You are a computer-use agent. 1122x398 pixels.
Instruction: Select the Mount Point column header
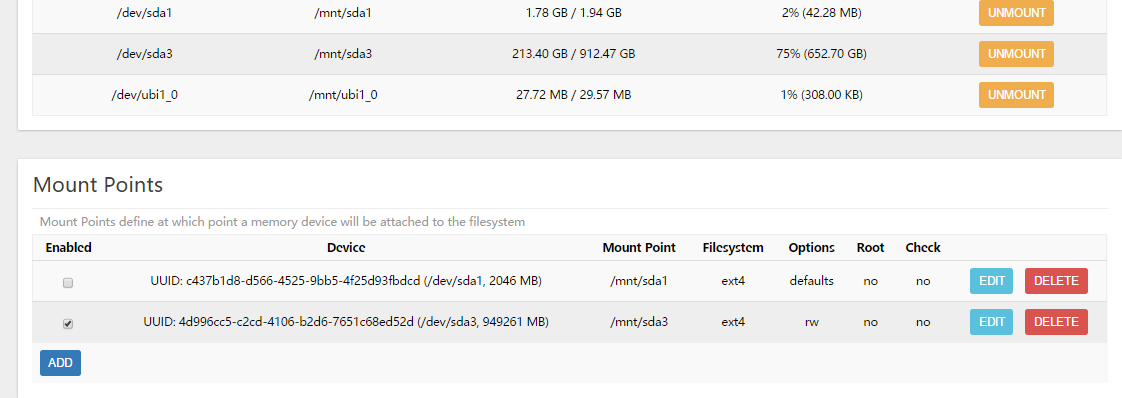pos(639,248)
